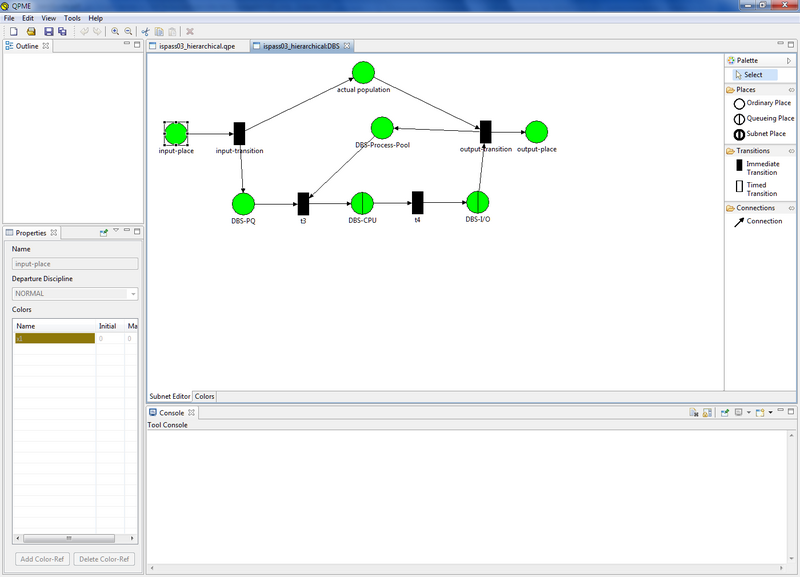Open the Tools menu

[x=72, y=18]
